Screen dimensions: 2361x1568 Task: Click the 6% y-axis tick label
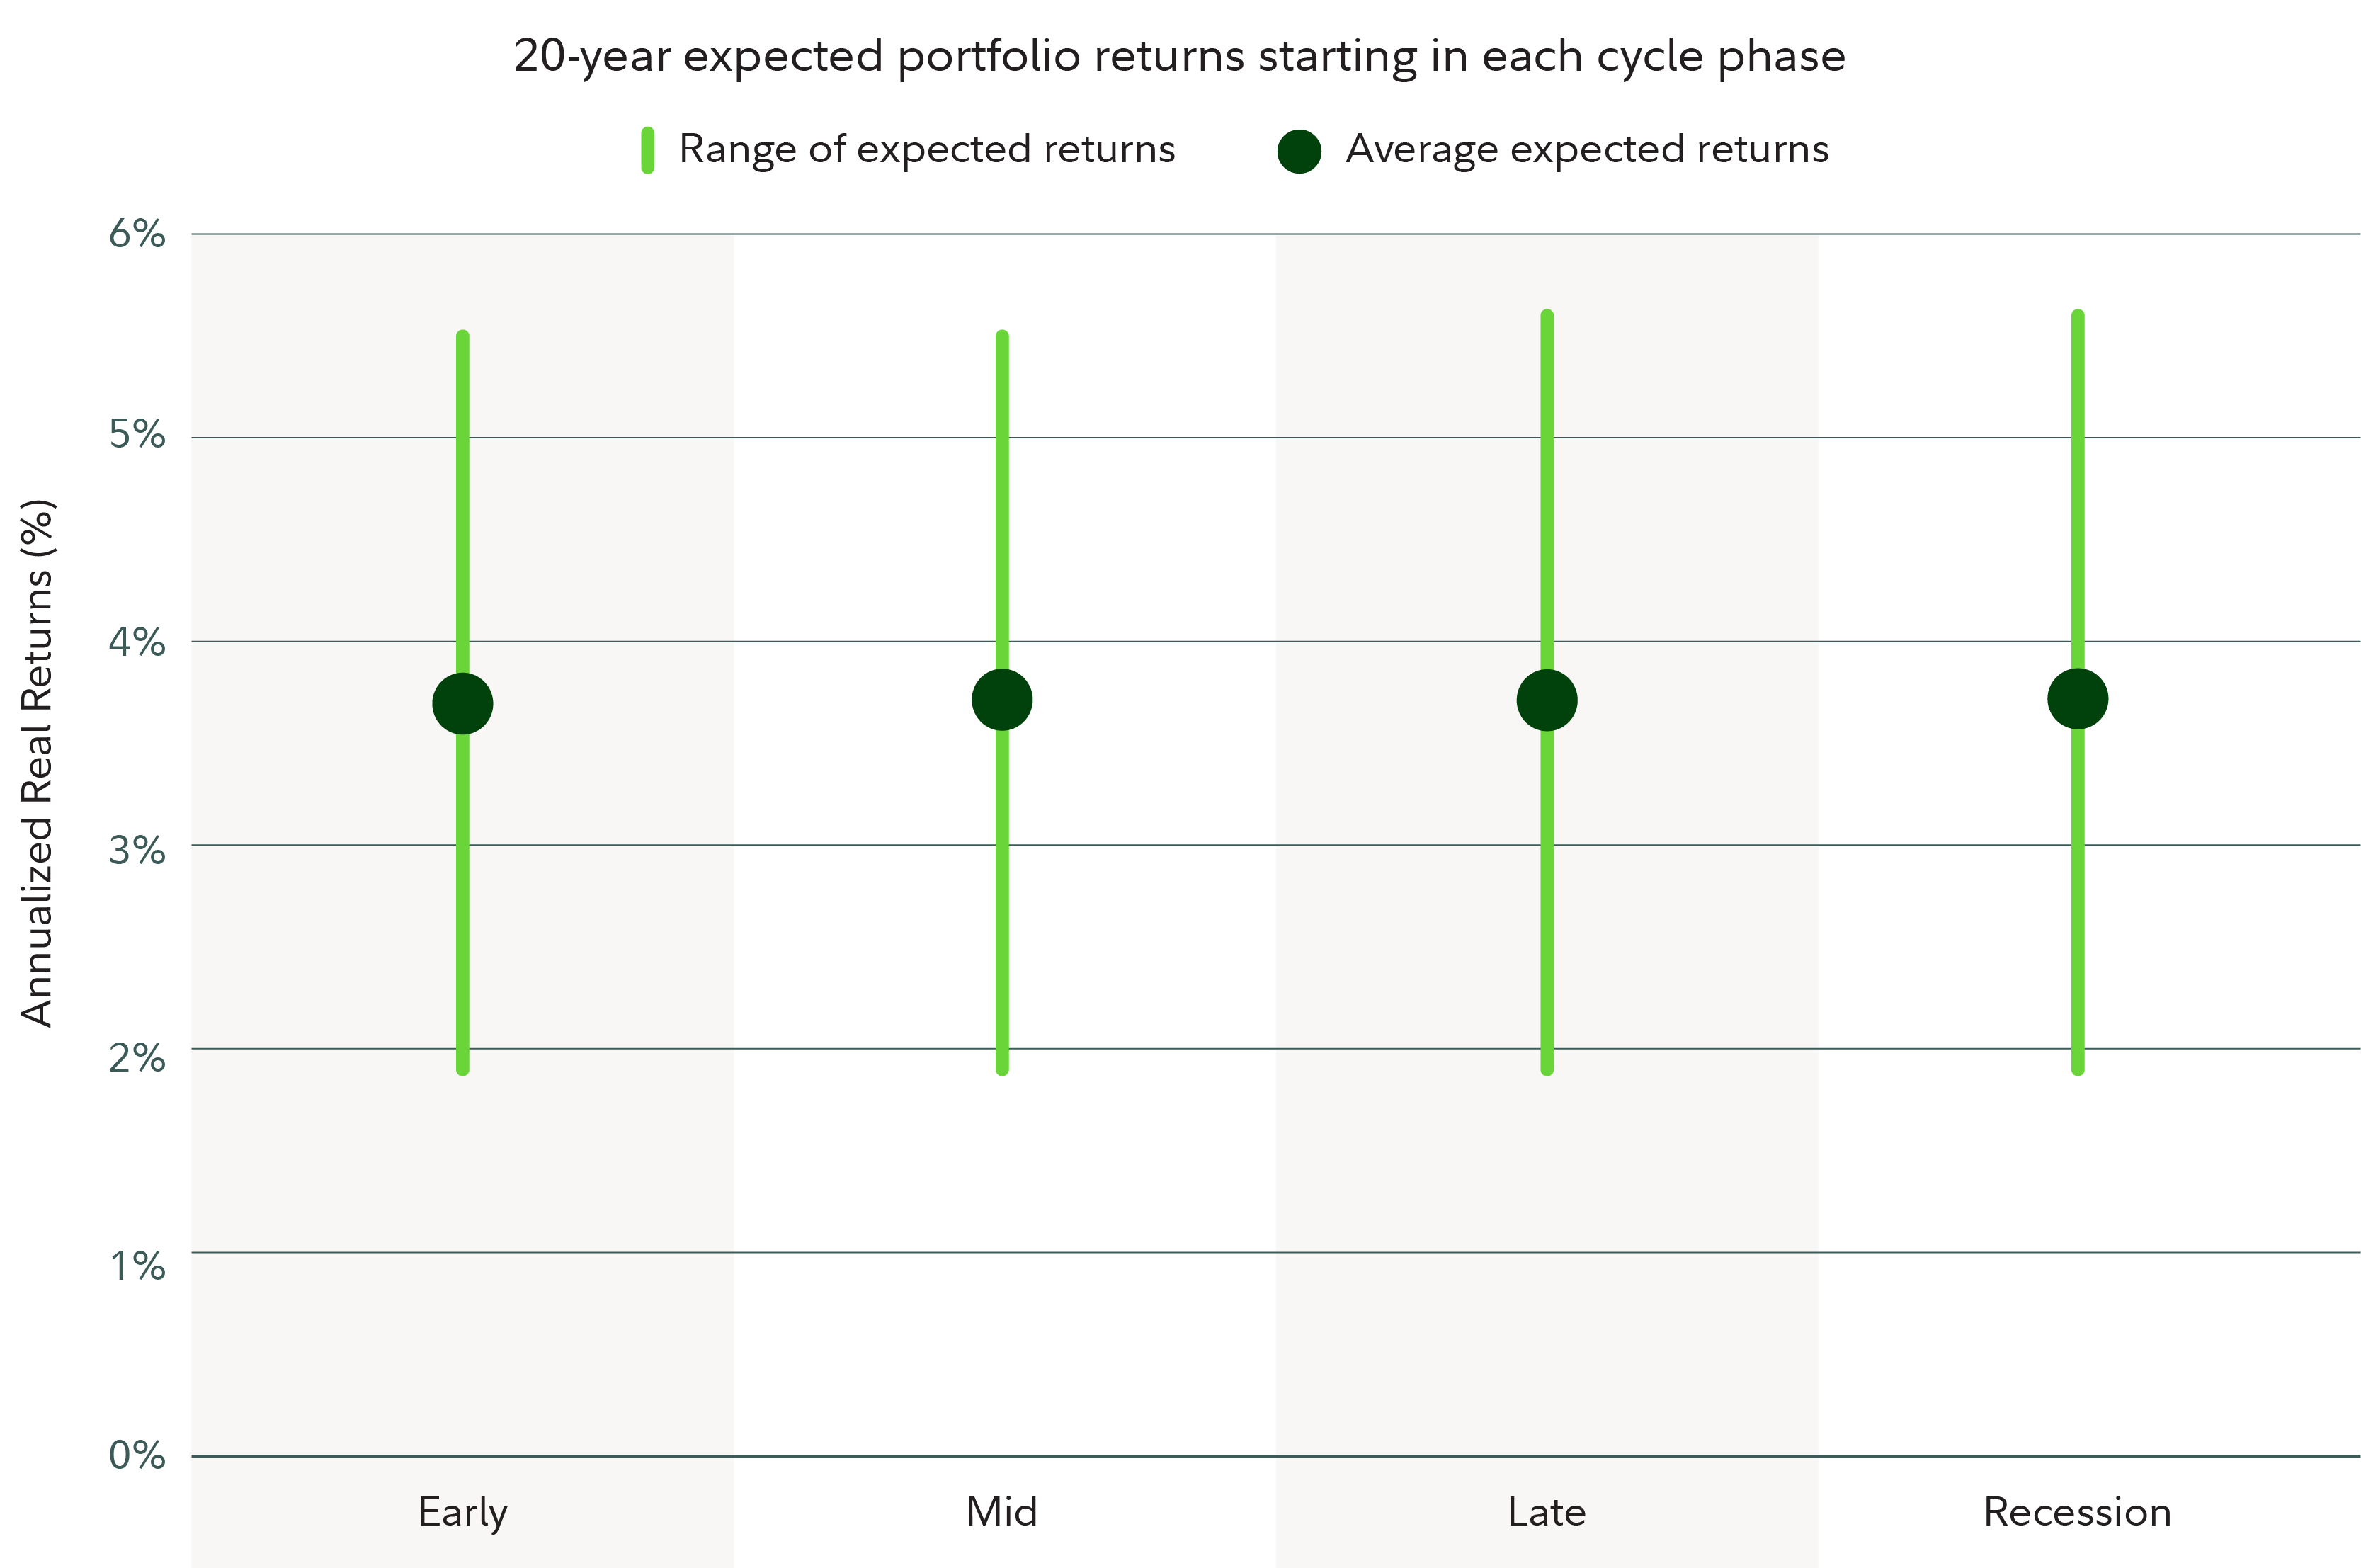[x=137, y=234]
